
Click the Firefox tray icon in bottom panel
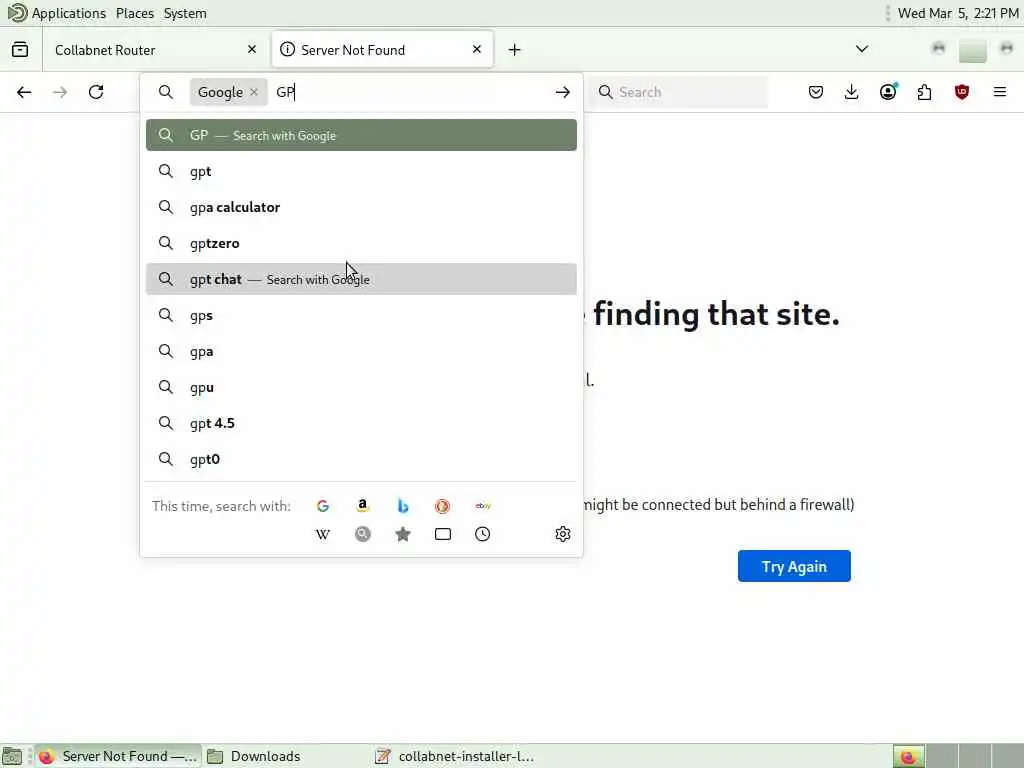point(908,757)
